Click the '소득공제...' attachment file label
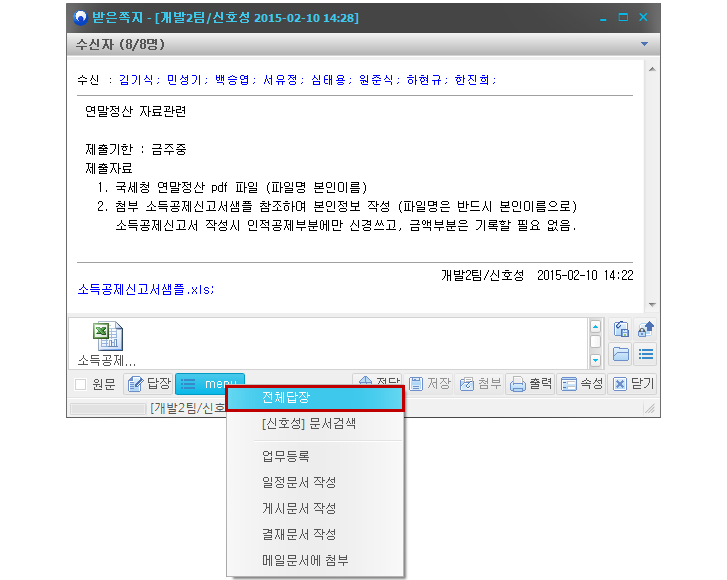The width and height of the screenshot is (727, 580). pos(107,360)
